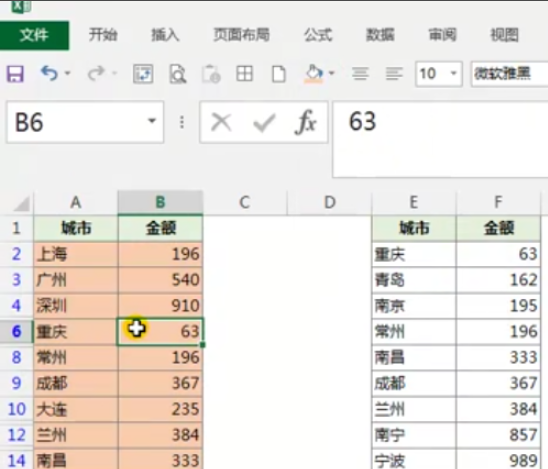Open the Redo history dropdown arrow

click(114, 73)
